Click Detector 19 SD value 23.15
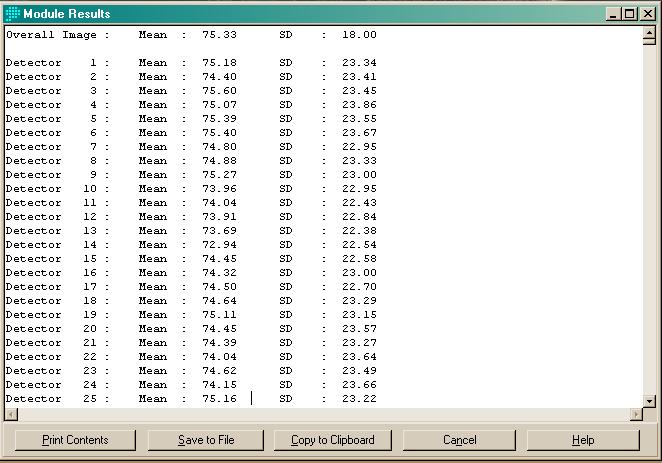The height and width of the screenshot is (463, 662). (359, 314)
